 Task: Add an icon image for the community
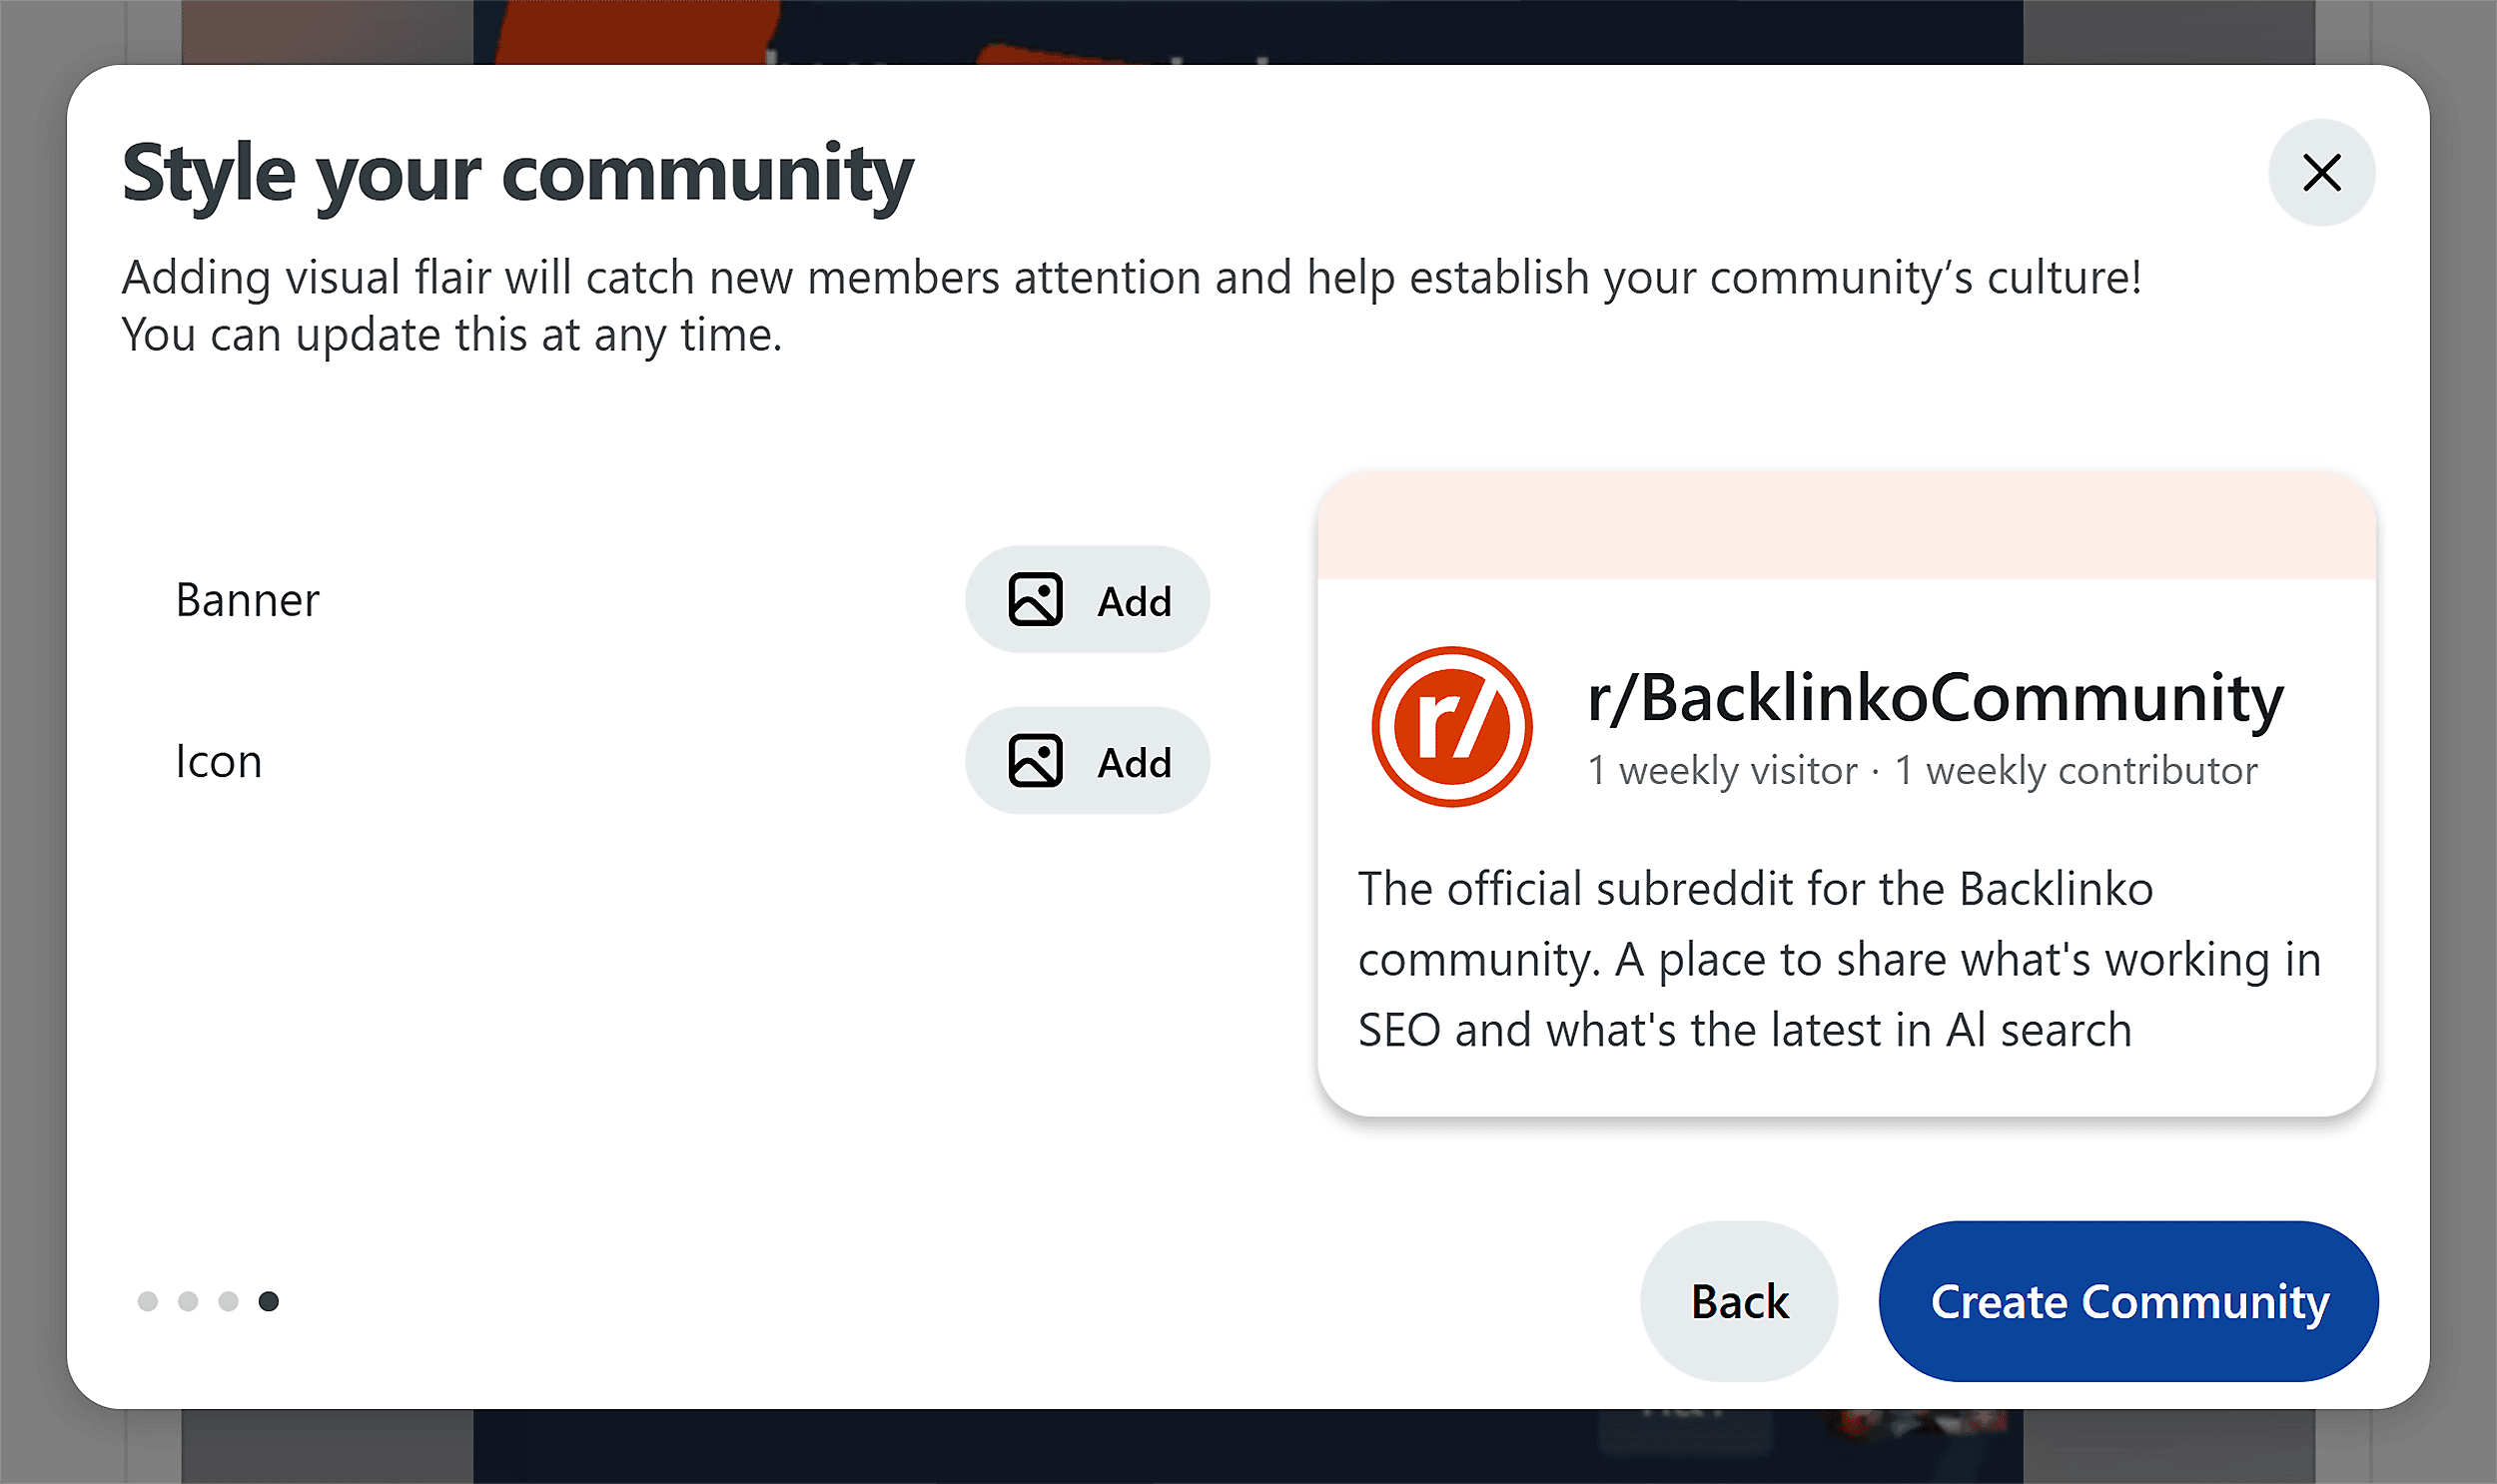click(x=1087, y=760)
